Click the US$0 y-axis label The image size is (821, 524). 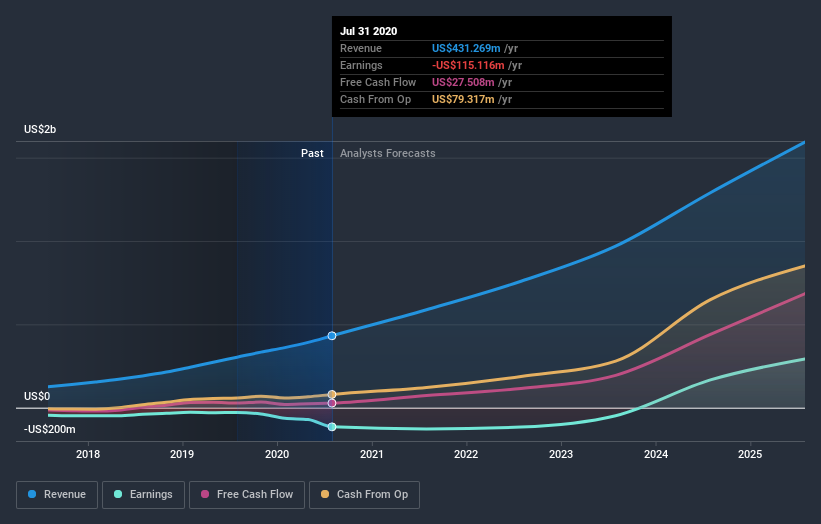click(x=37, y=396)
